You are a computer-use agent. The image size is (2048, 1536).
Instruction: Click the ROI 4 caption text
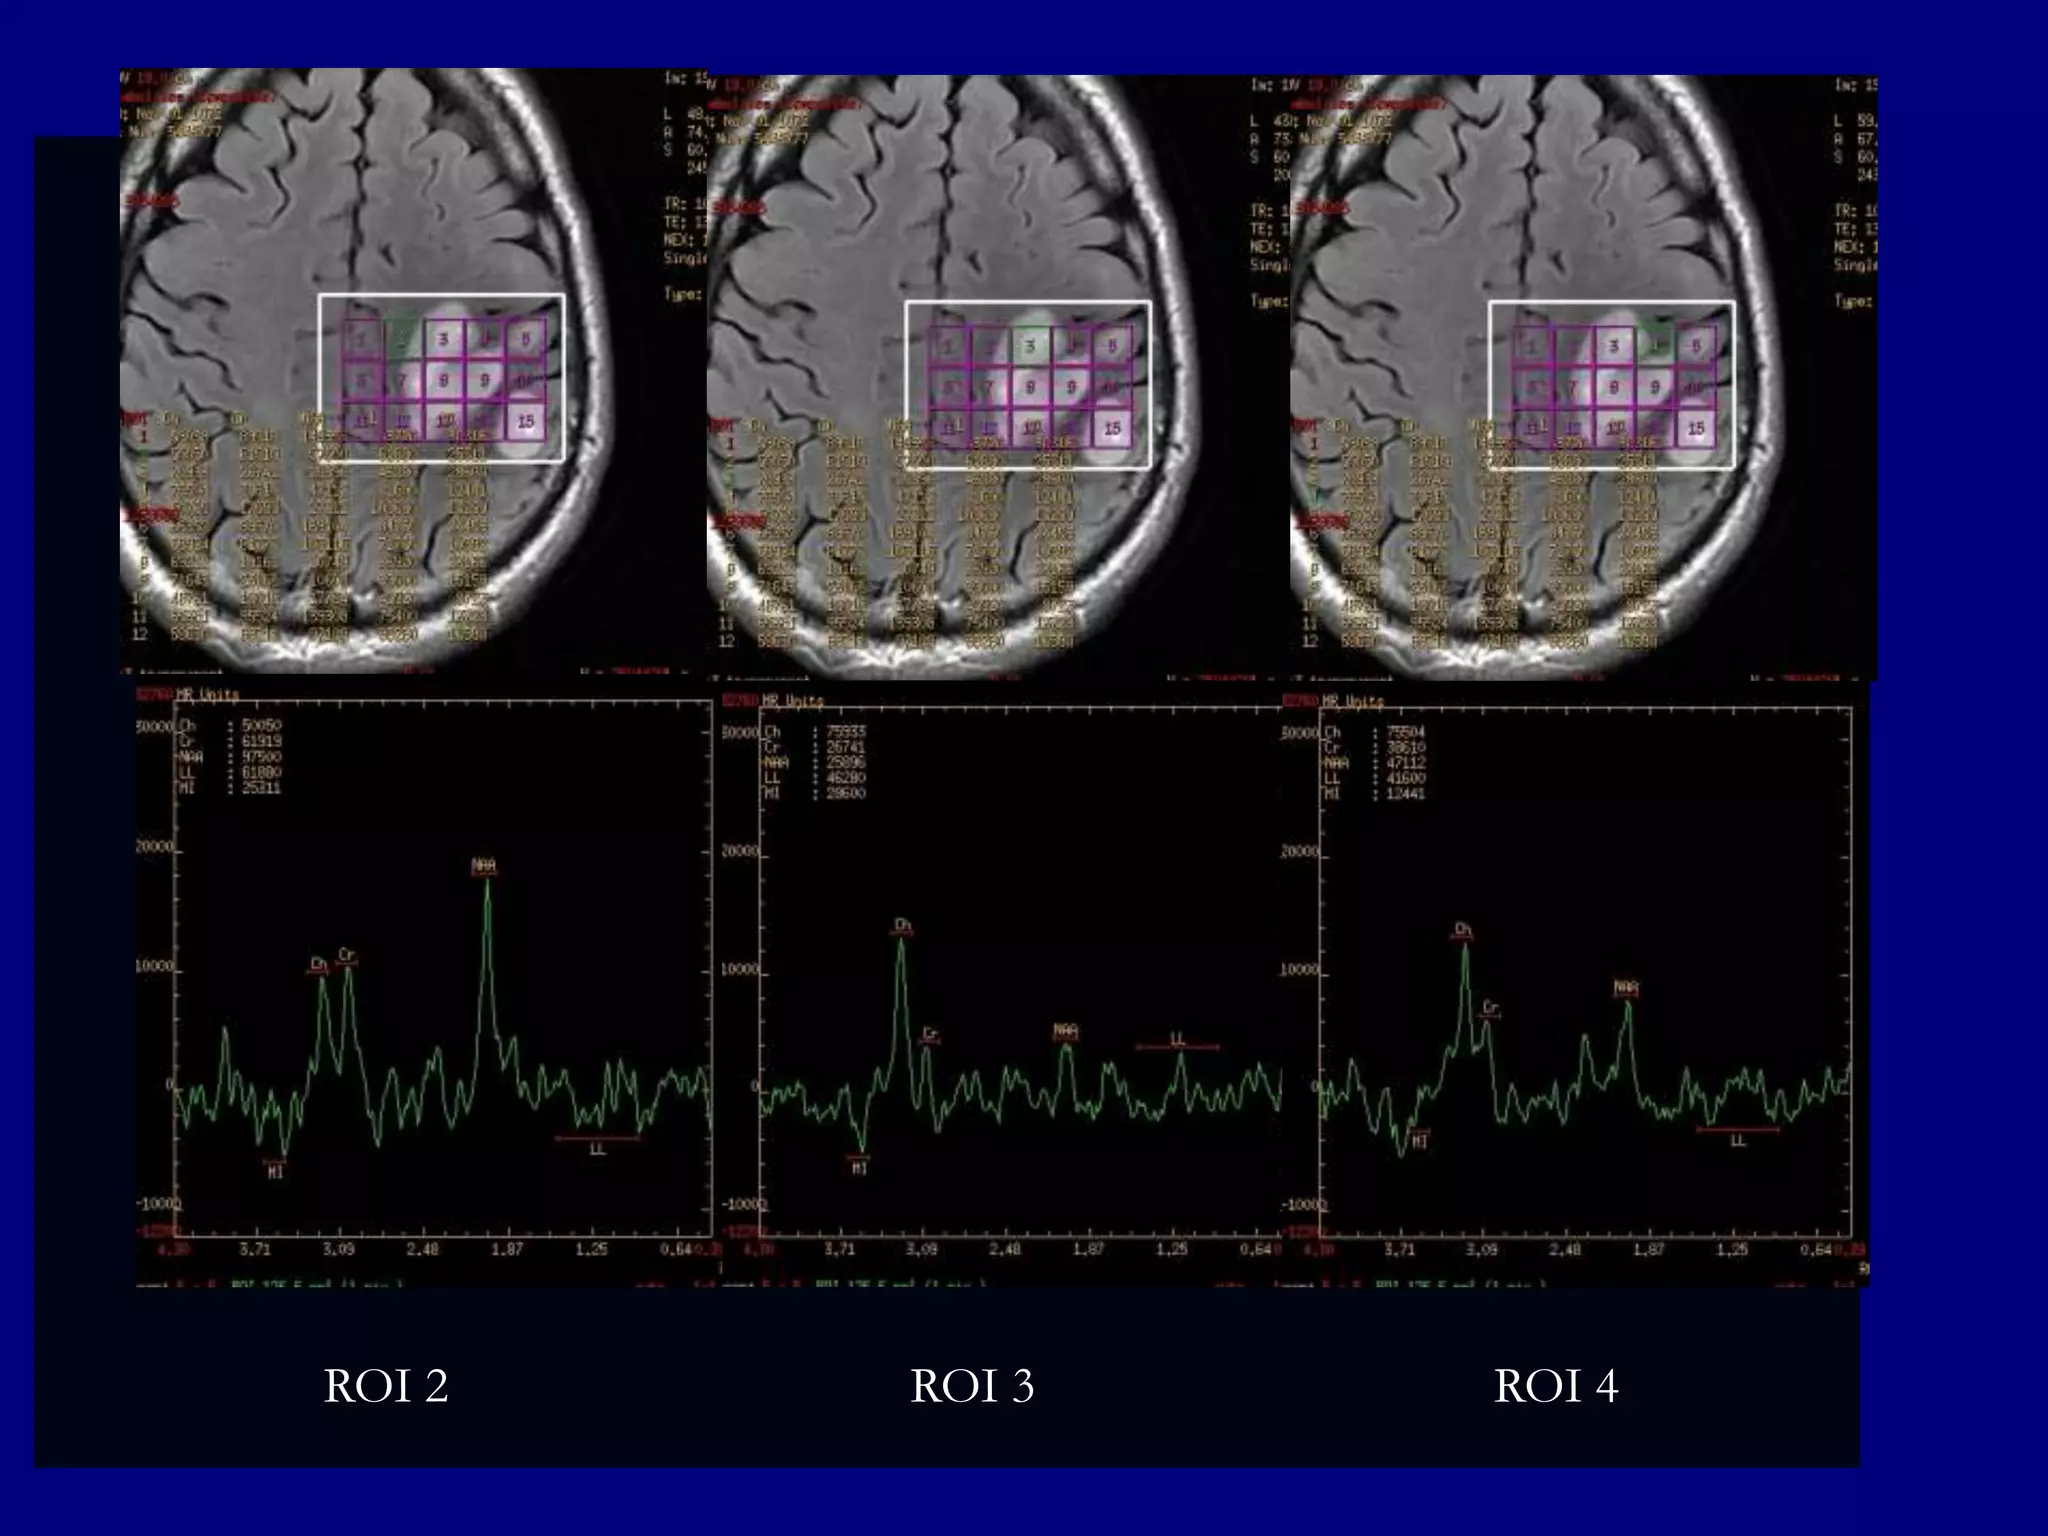(1555, 1386)
